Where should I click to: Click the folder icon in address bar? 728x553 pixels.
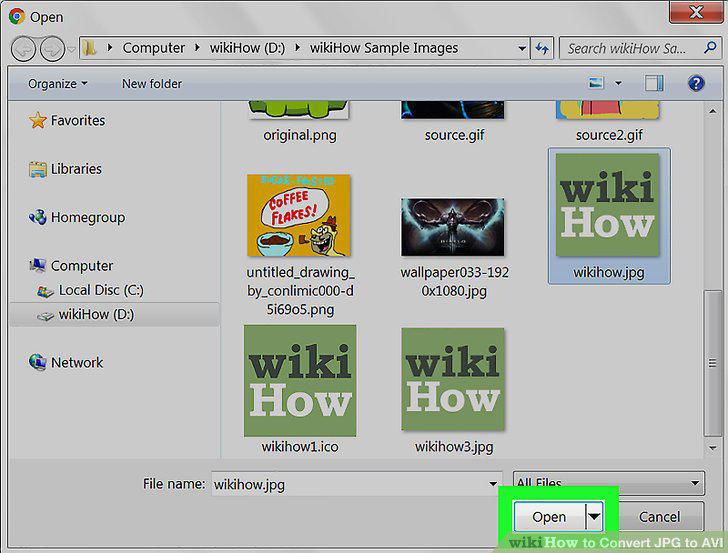point(90,48)
